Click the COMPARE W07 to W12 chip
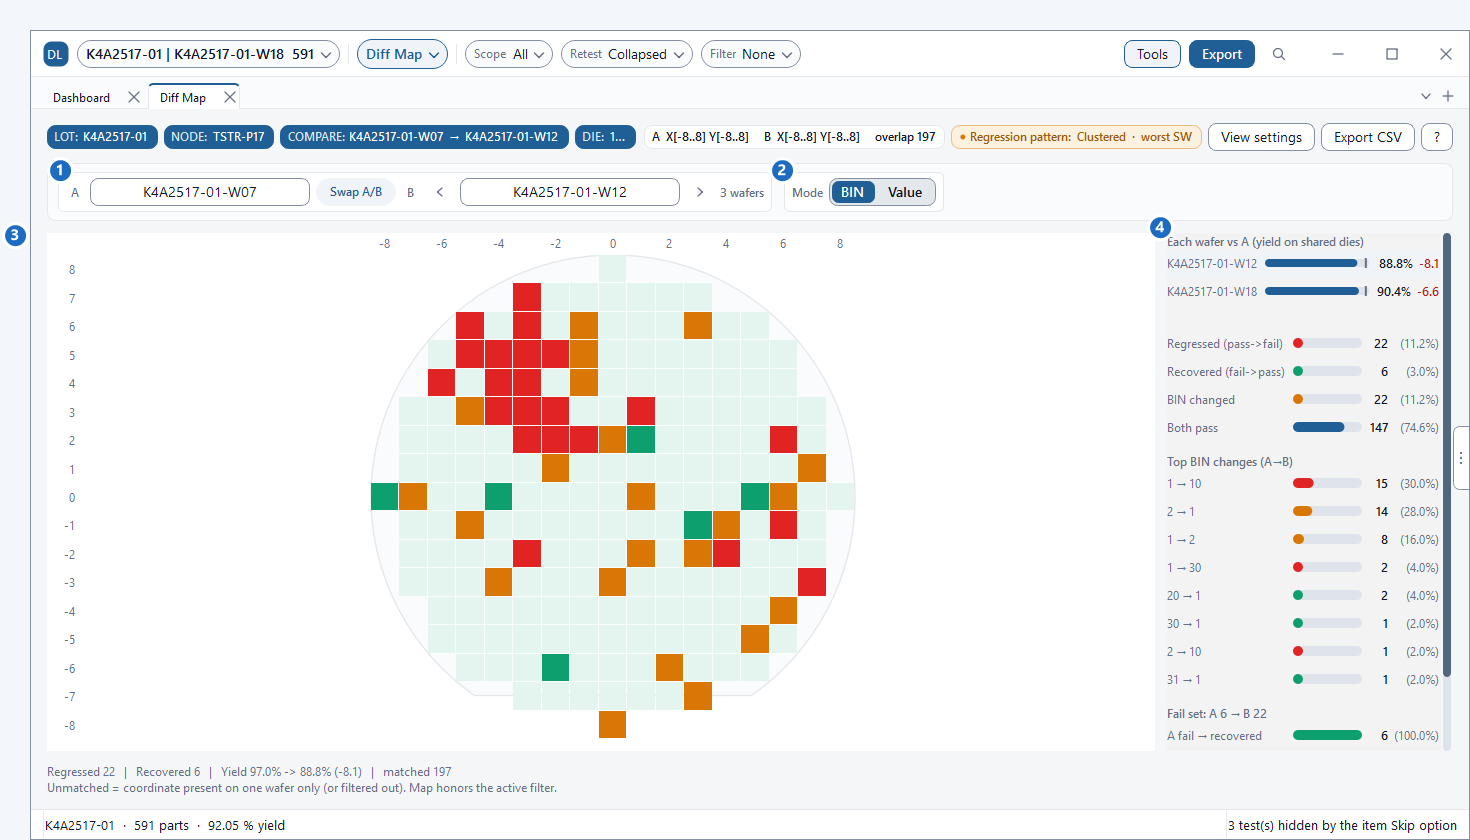This screenshot has height=840, width=1470. [x=424, y=137]
